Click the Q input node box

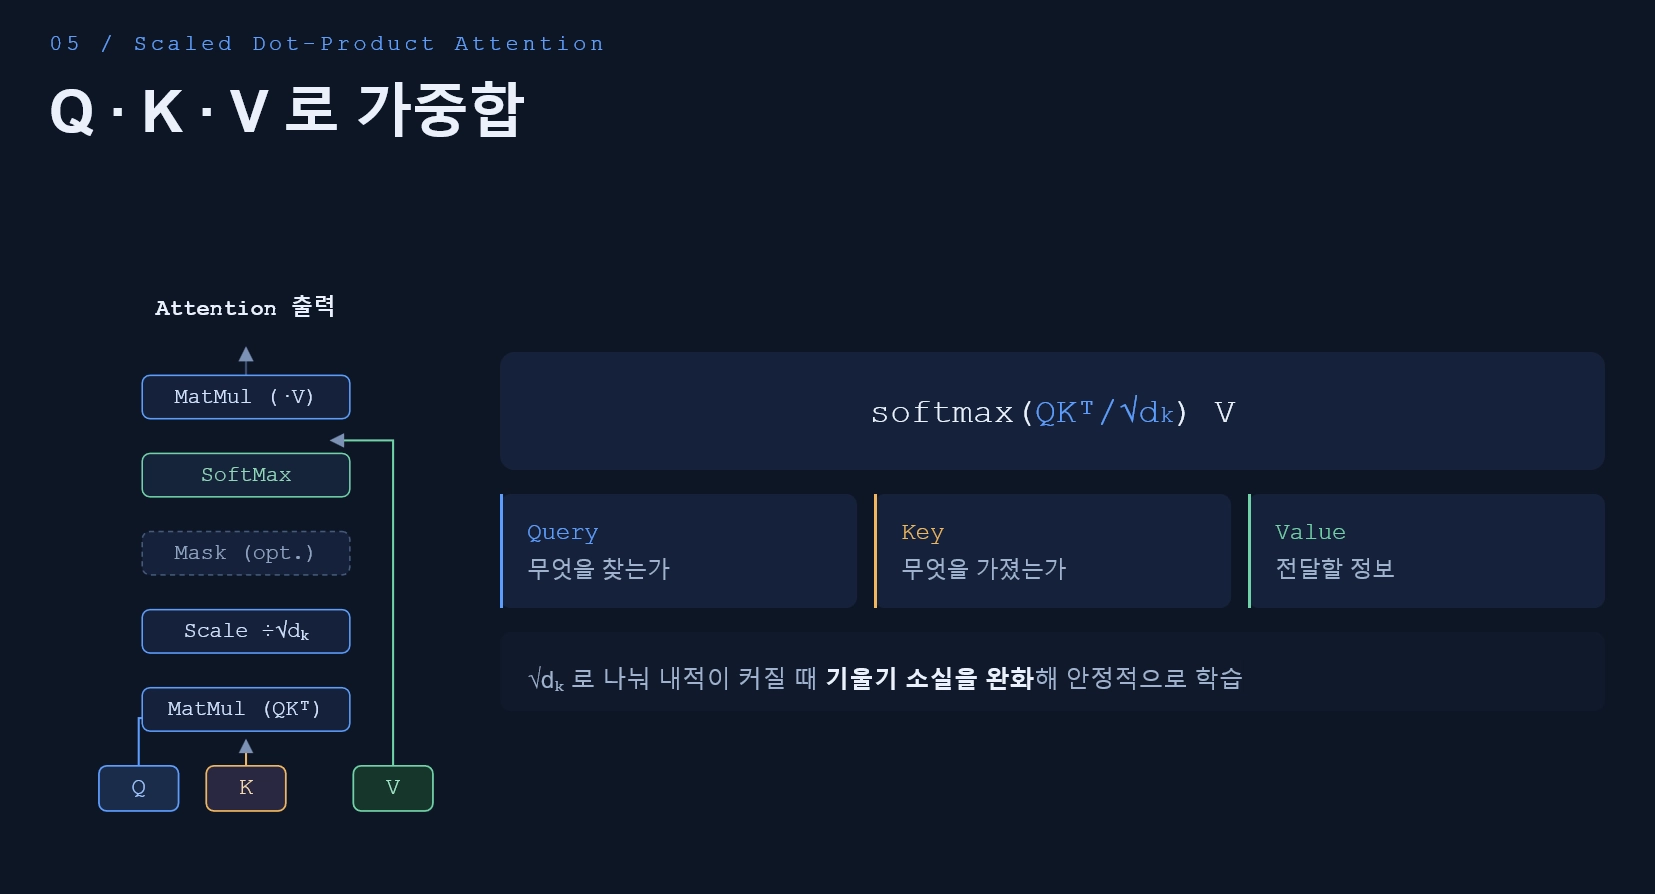click(139, 788)
